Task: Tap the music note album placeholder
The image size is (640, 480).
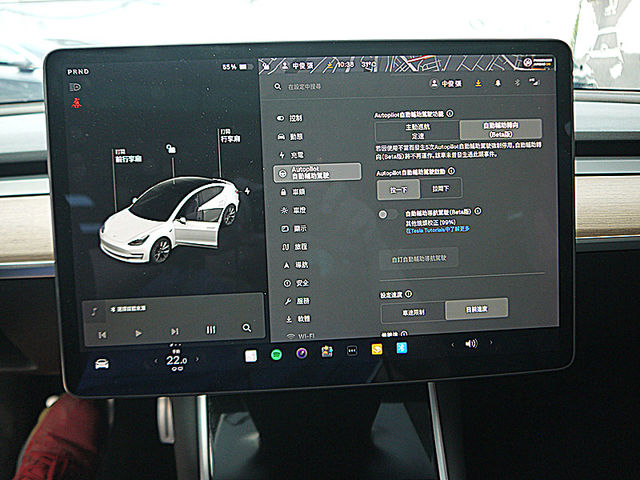Action: [94, 311]
